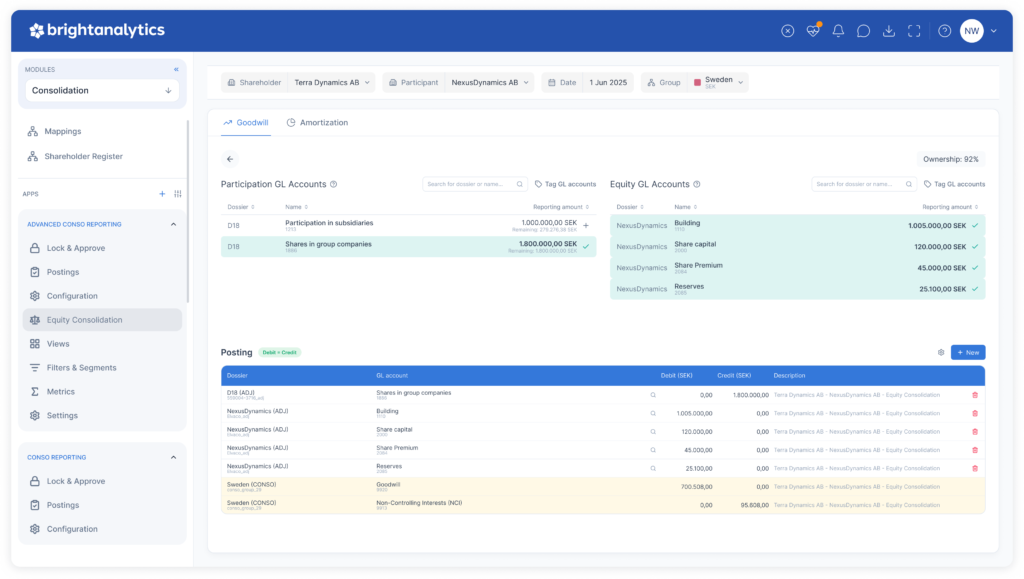Open the posting settings gear icon
Viewport: 1024px width, 579px height.
pyautogui.click(x=941, y=352)
